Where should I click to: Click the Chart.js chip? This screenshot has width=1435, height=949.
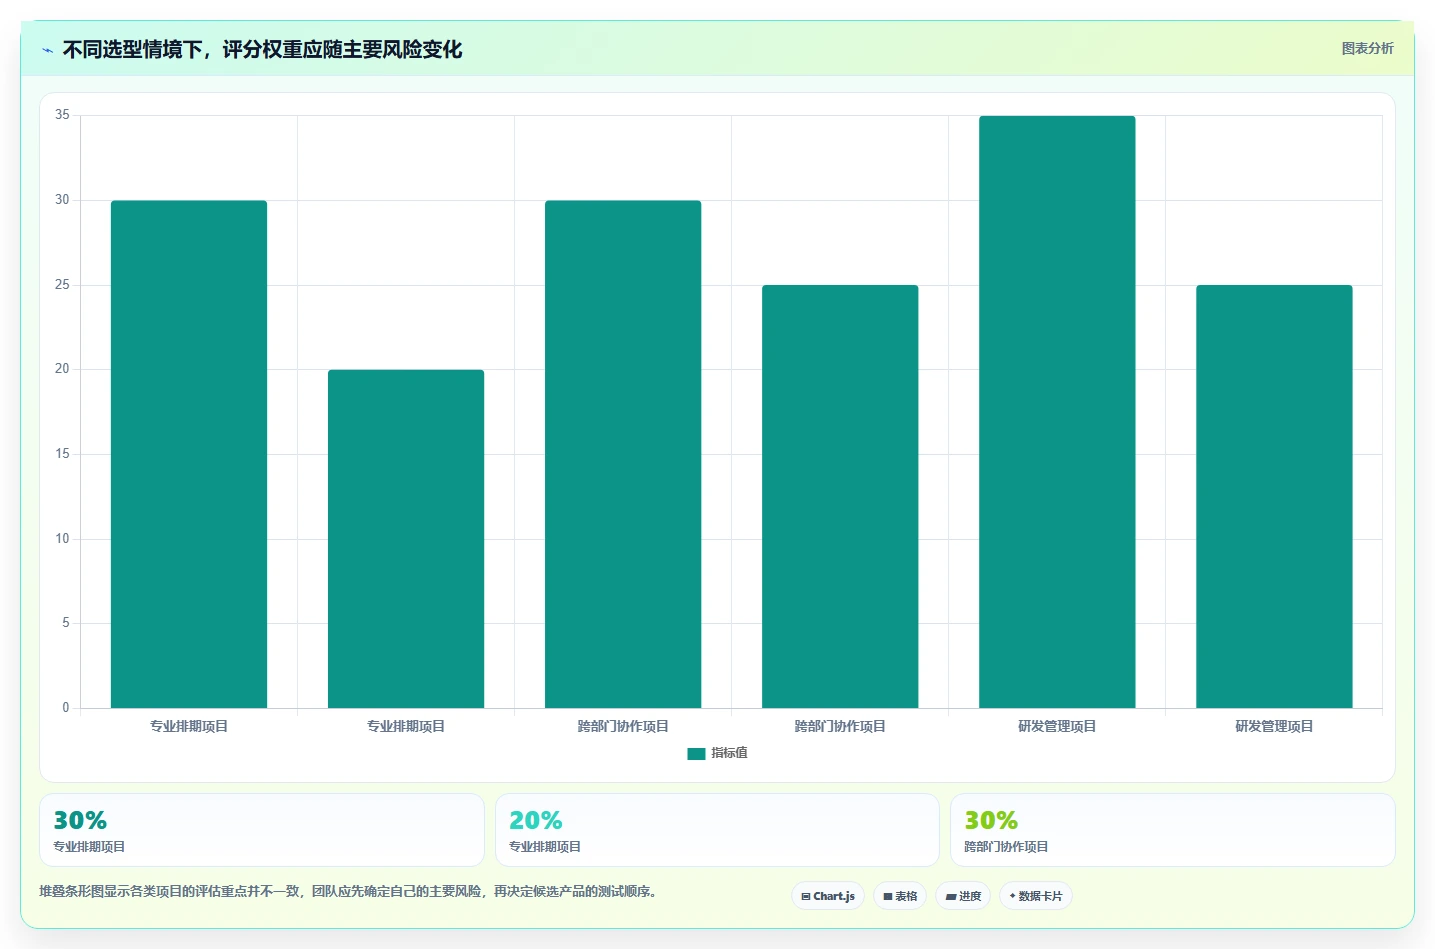point(828,896)
